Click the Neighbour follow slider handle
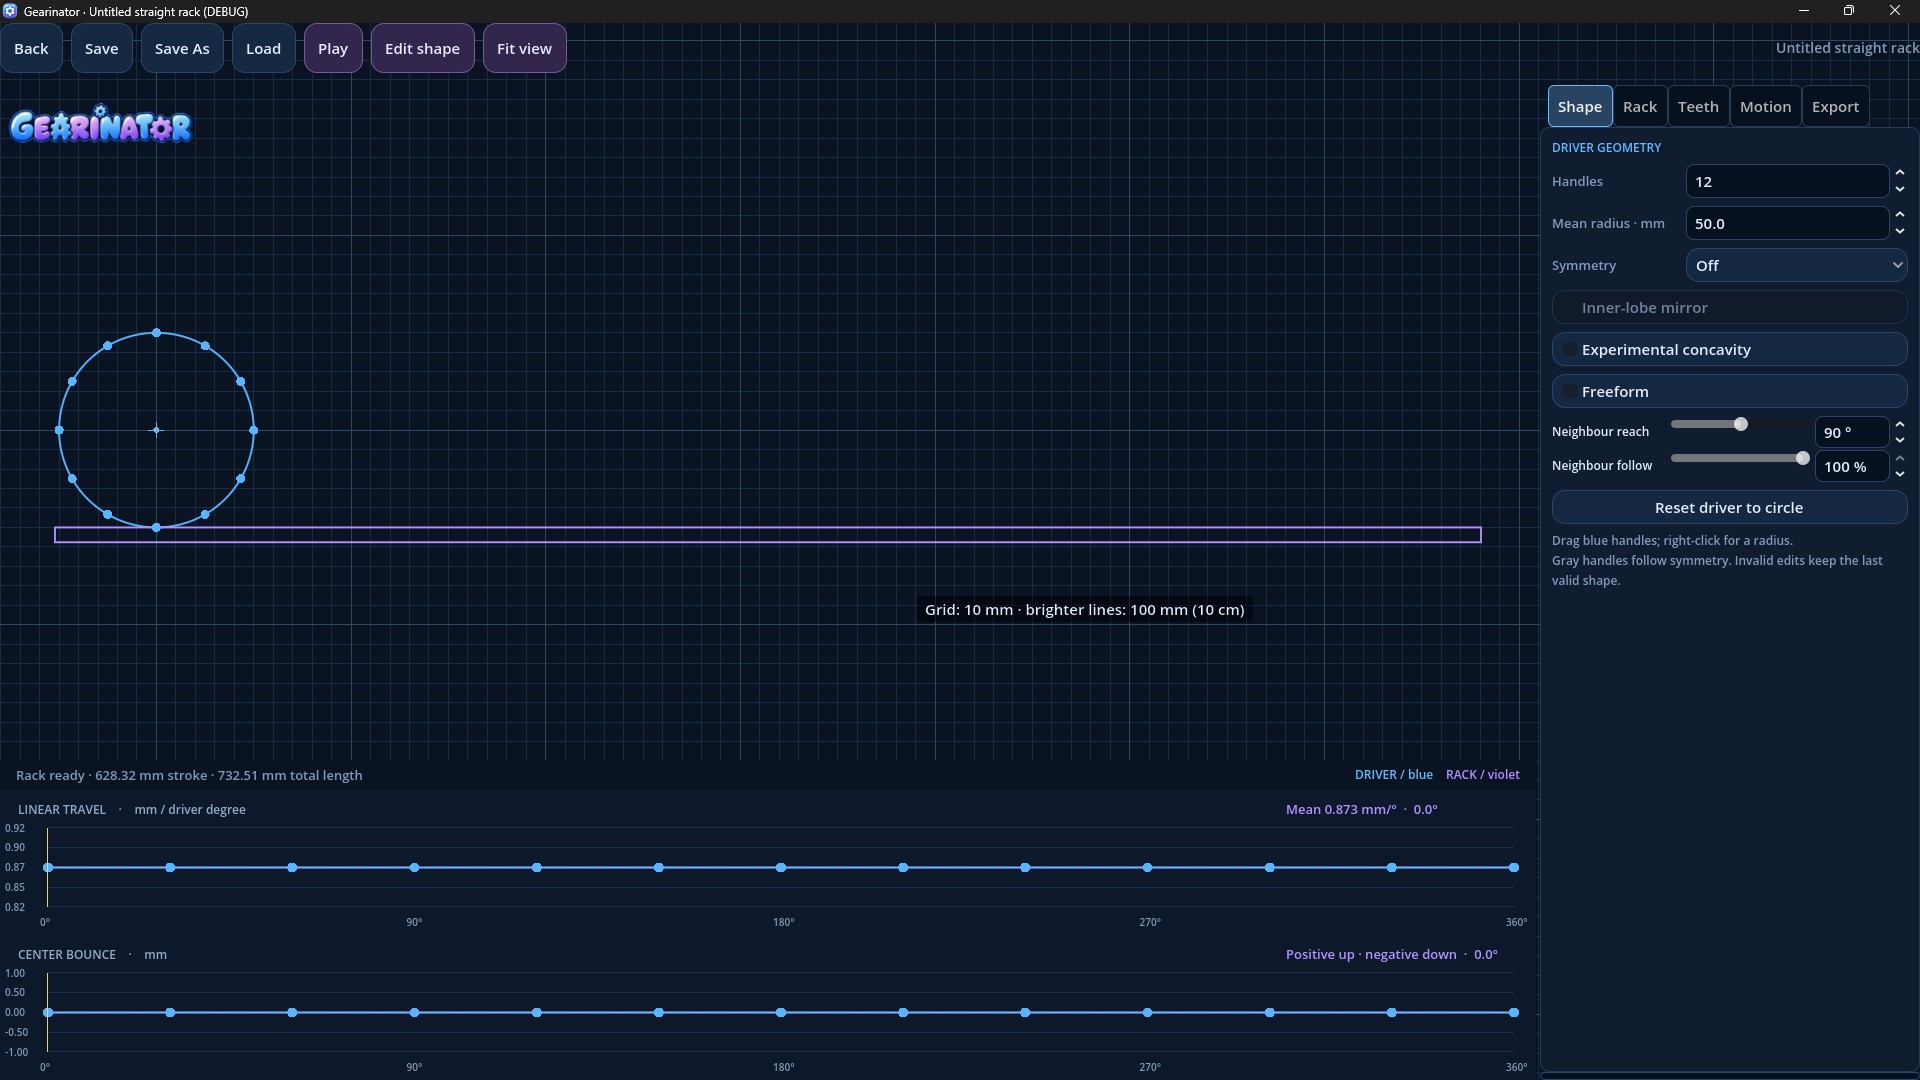Image resolution: width=1920 pixels, height=1080 pixels. coord(1802,458)
